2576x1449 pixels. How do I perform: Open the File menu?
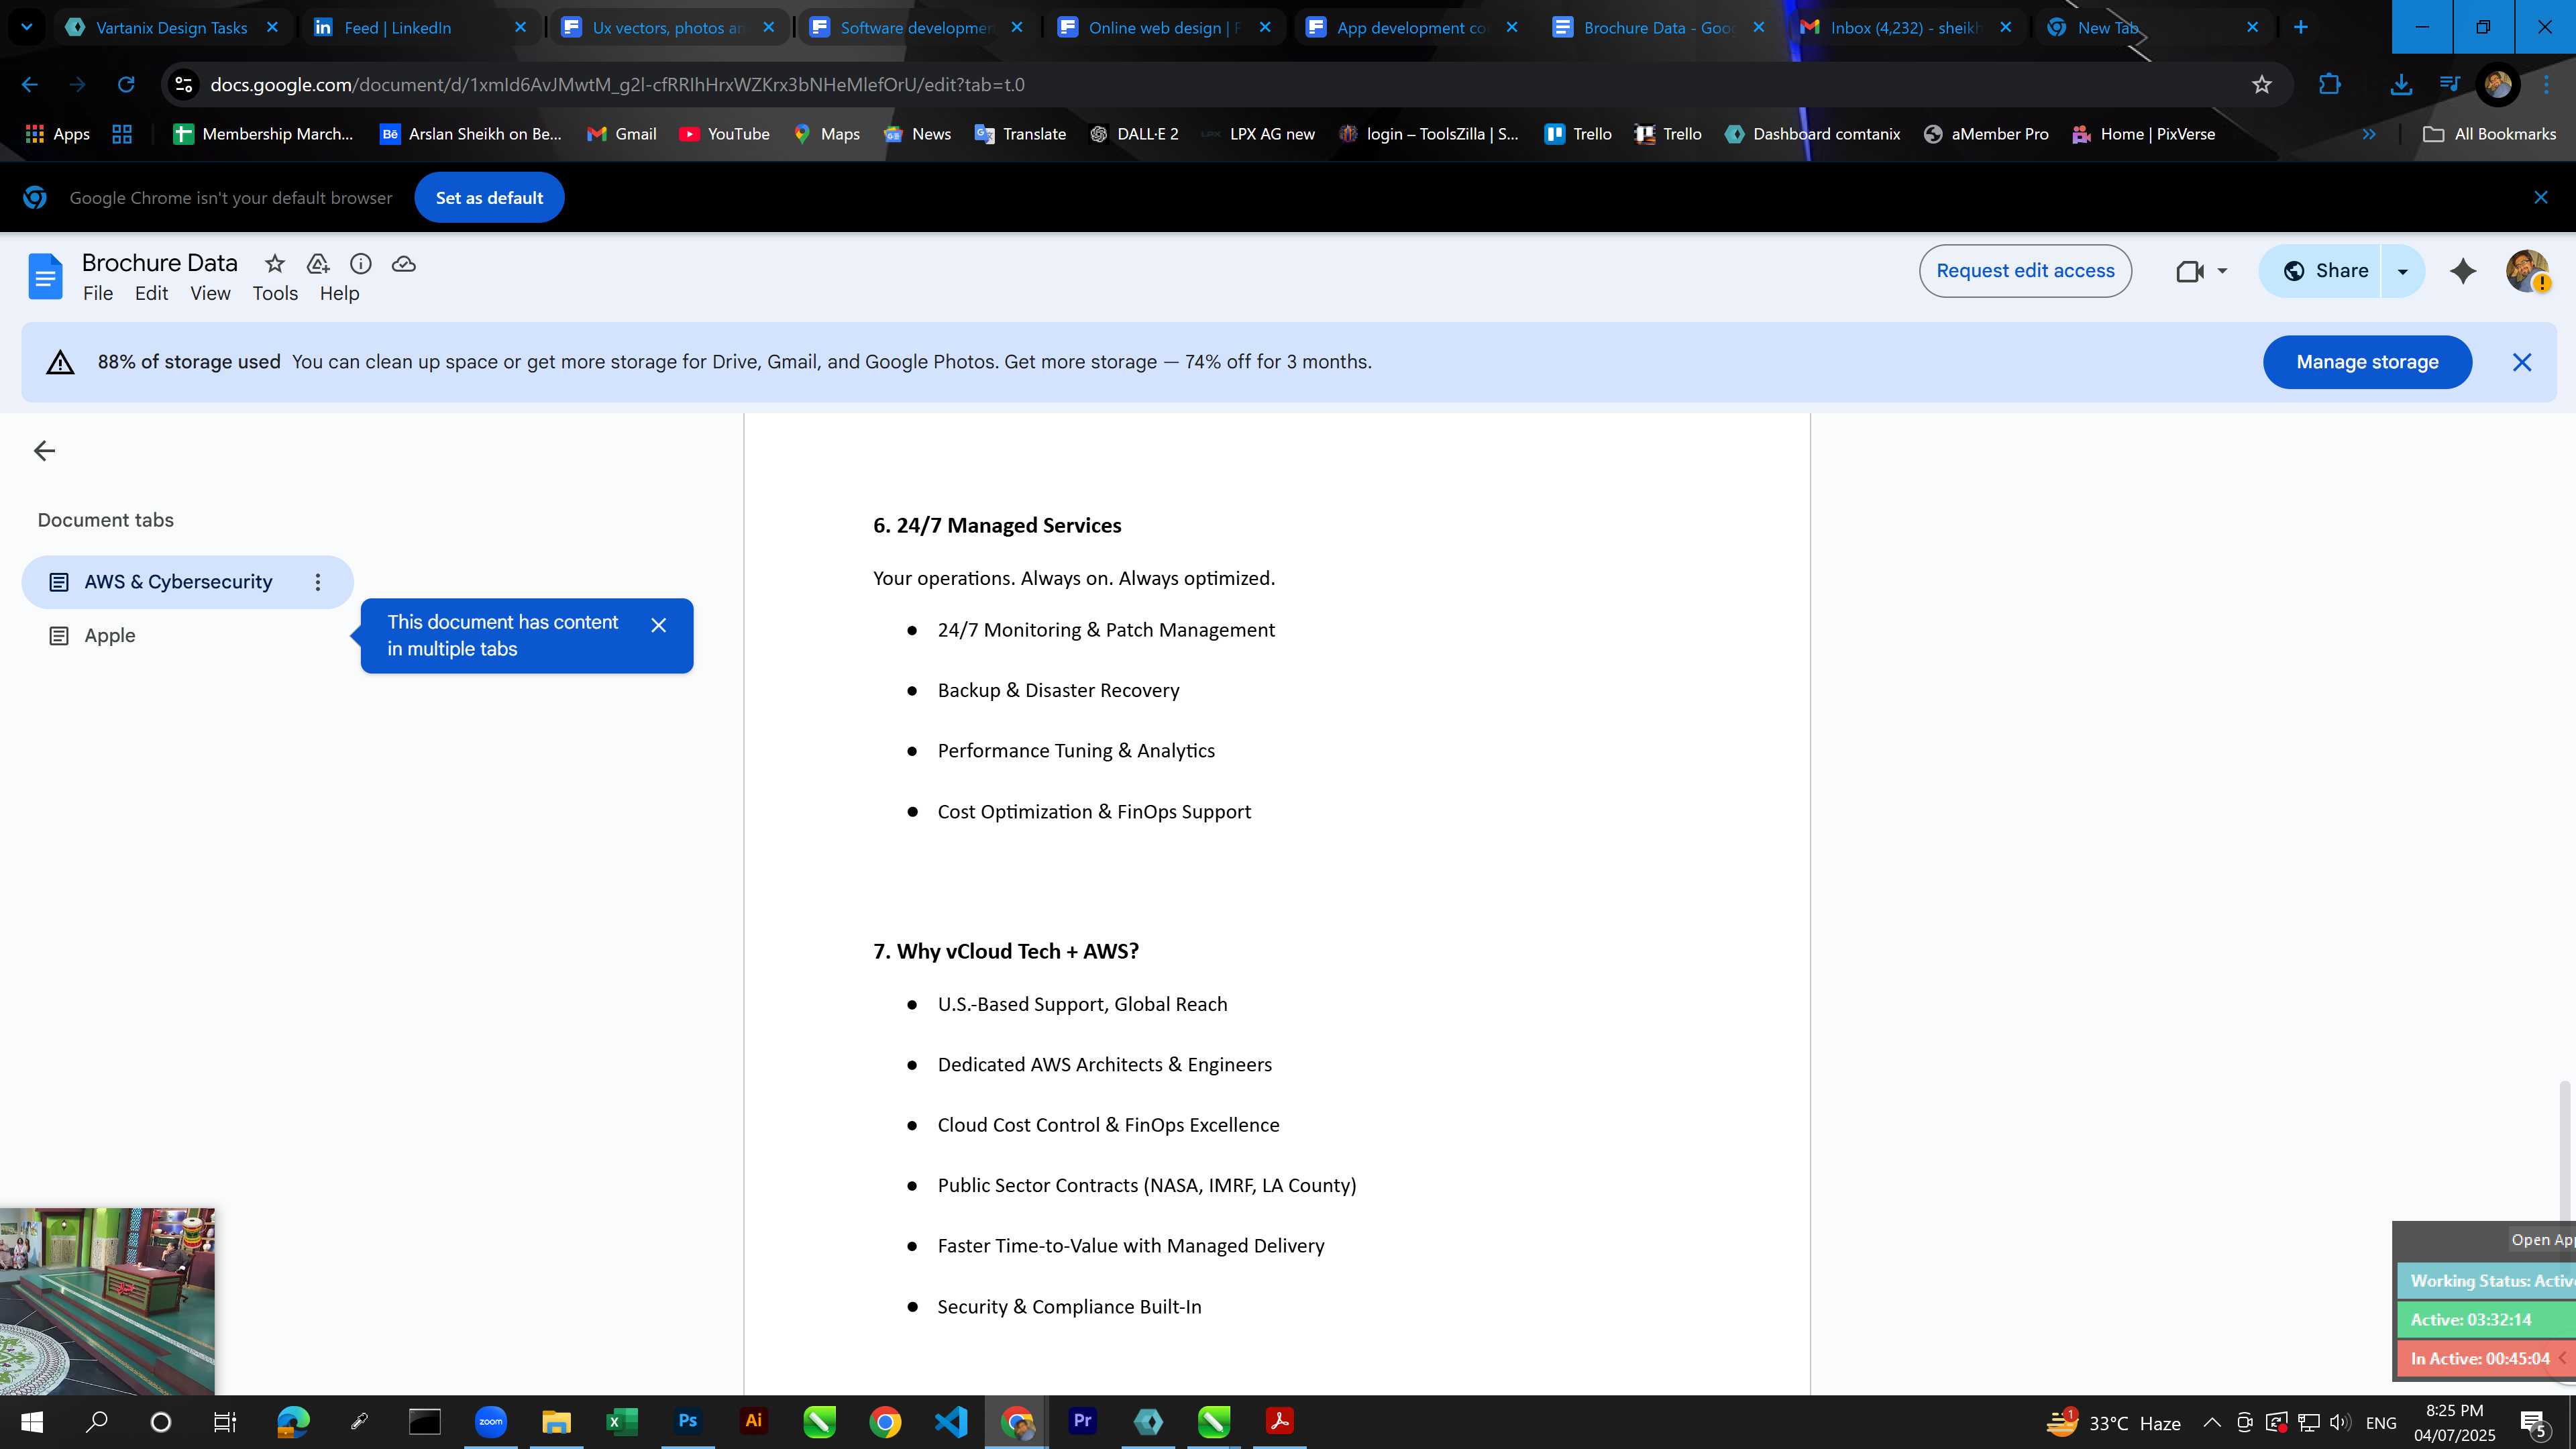[98, 294]
